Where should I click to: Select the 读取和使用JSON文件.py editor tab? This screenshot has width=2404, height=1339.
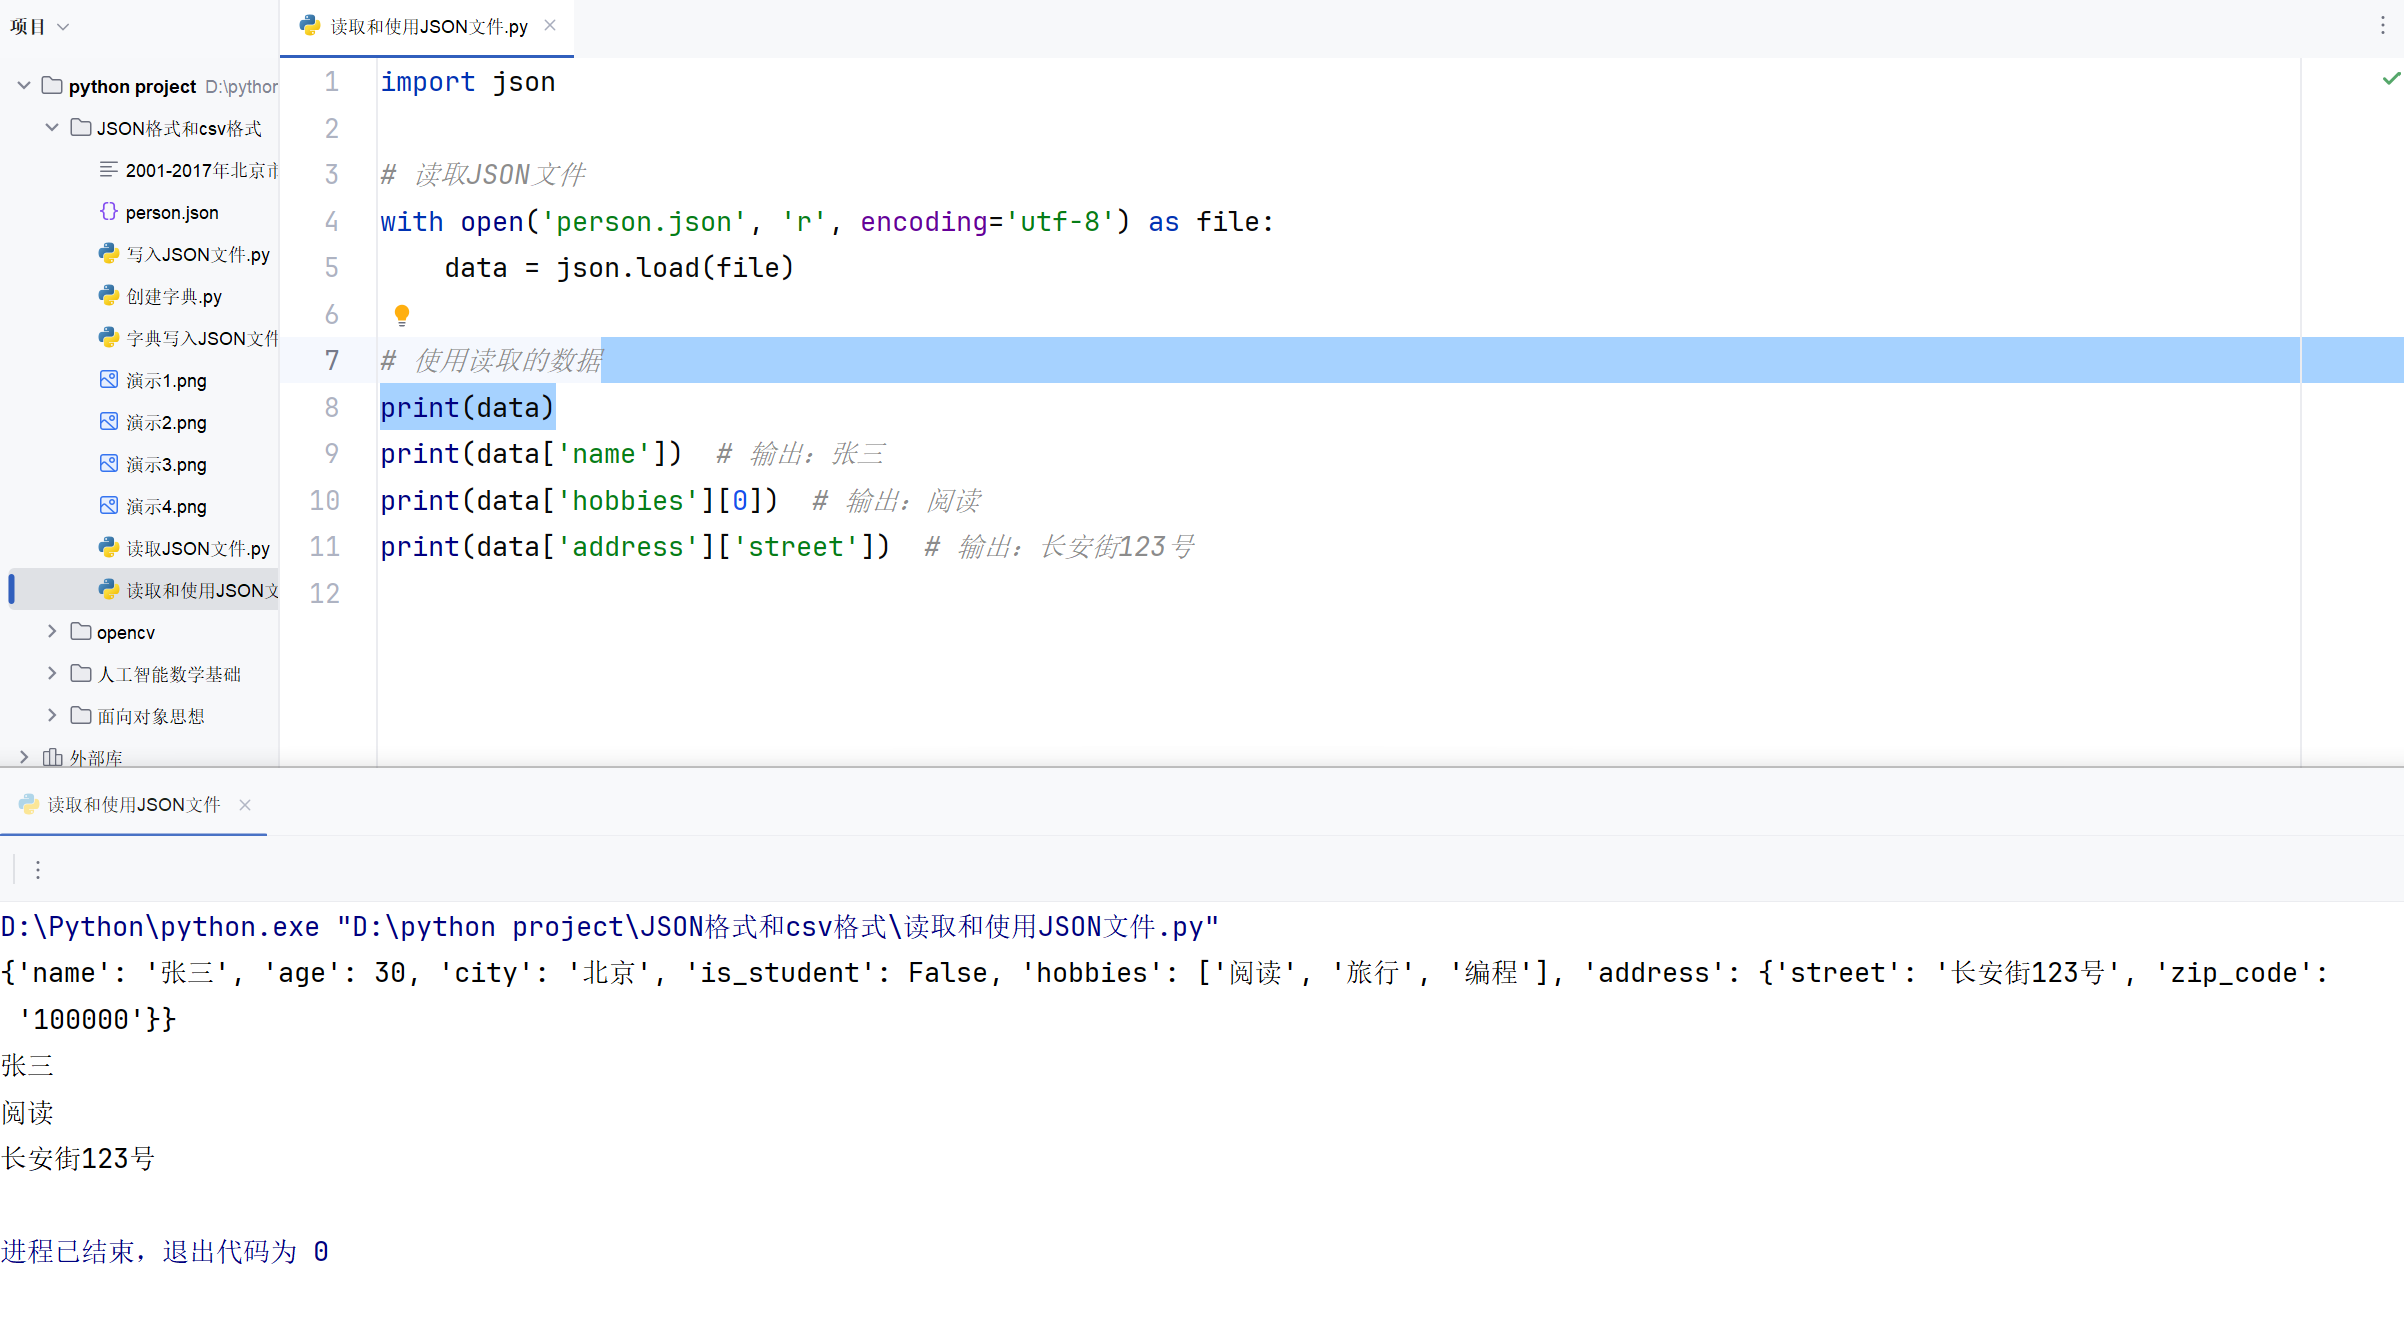[x=428, y=27]
